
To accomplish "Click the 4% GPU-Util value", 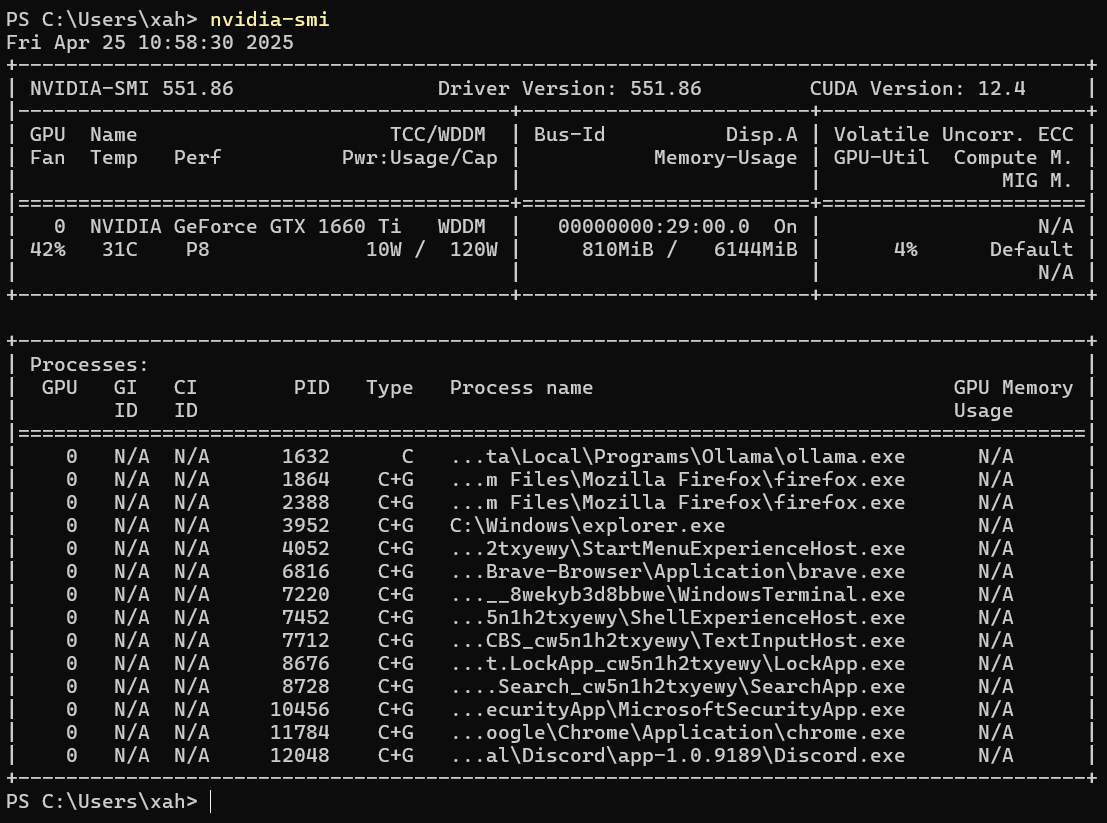I will pyautogui.click(x=905, y=249).
